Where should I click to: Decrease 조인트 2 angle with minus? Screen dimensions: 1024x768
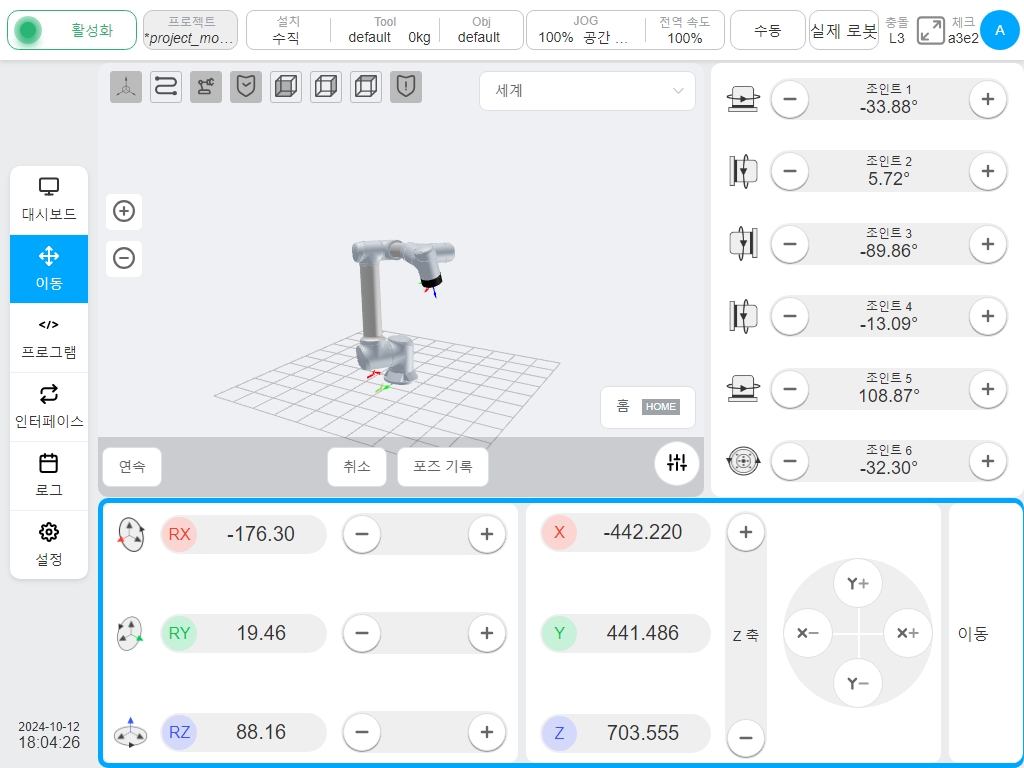[x=790, y=171]
